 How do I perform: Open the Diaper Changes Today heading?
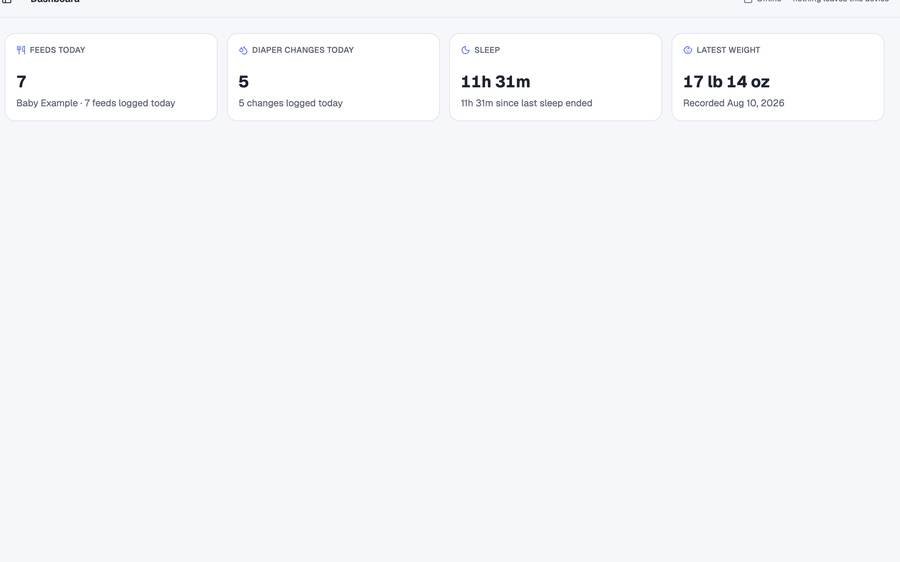(303, 50)
